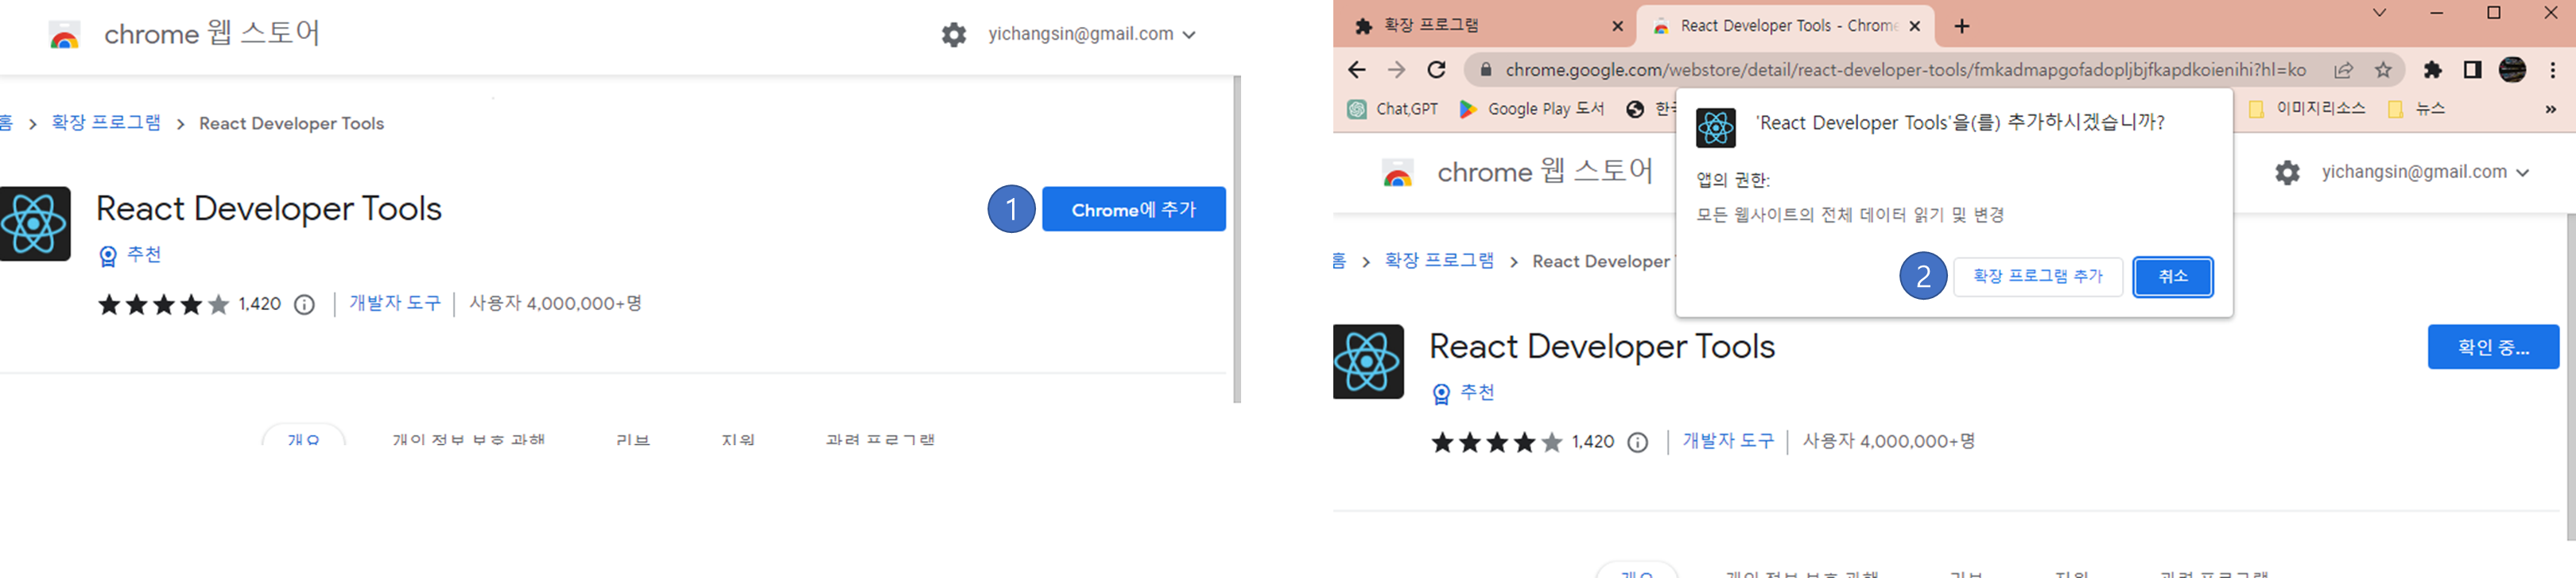
Task: Click the React icon in the permission dialog
Action: pos(1715,128)
